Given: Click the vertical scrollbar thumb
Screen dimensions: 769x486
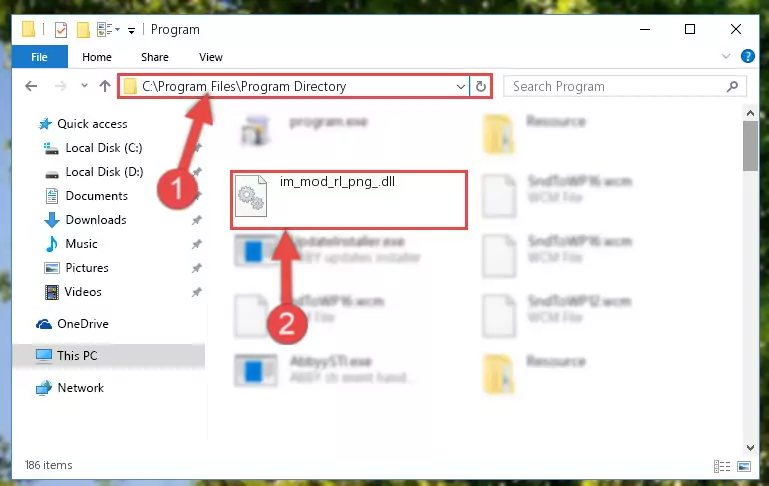Looking at the screenshot, I should (750, 146).
